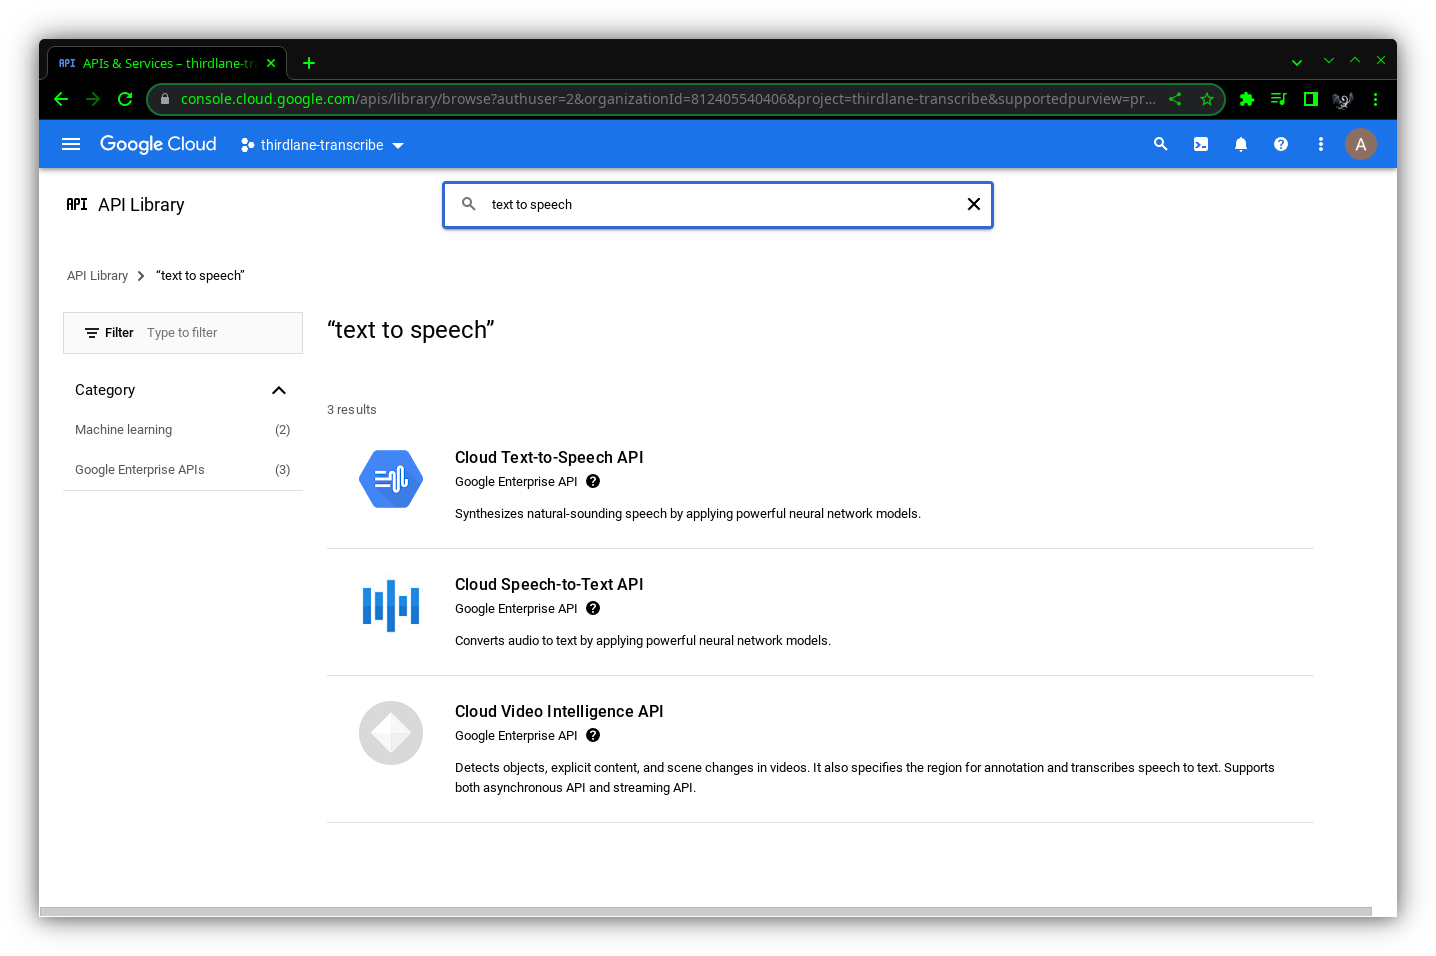Click the help icon under Cloud Text-to-Speech API
Viewport: 1436px width, 956px height.
[593, 481]
